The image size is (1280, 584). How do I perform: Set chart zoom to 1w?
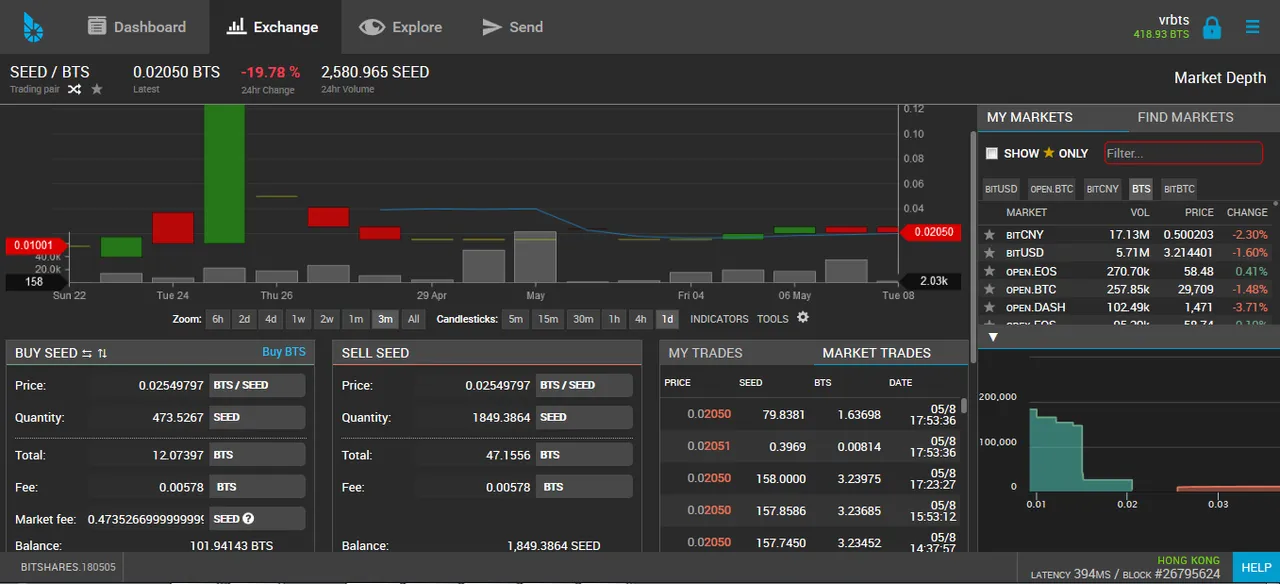(298, 319)
